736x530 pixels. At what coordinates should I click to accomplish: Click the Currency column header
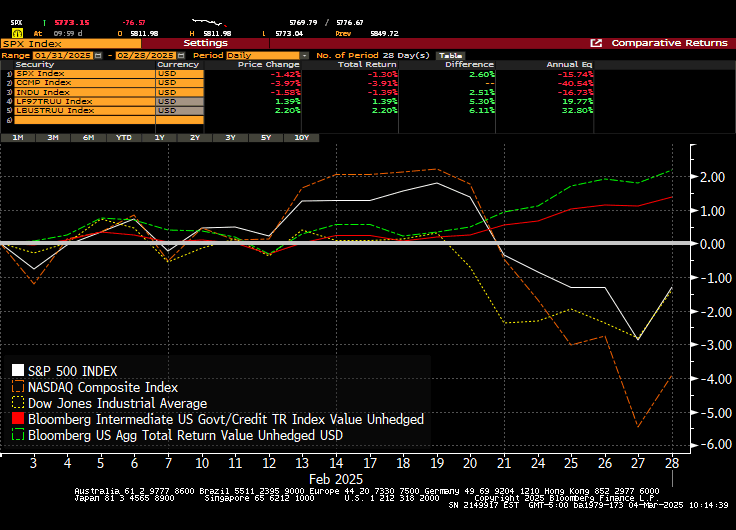click(178, 64)
